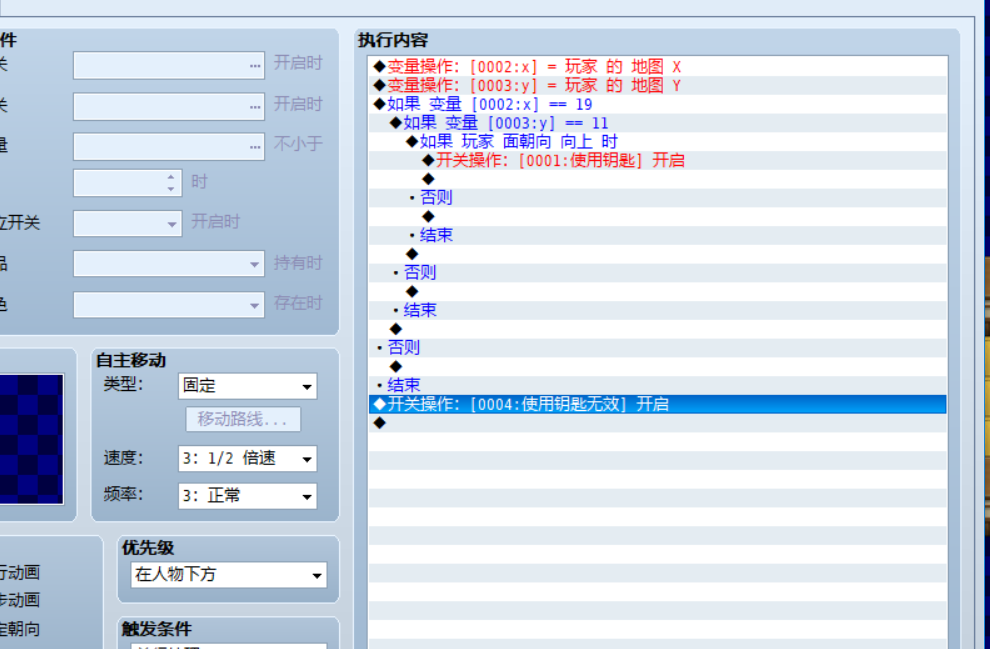Select the empty command line below the highlighted row
The height and width of the screenshot is (649, 990).
click(657, 423)
